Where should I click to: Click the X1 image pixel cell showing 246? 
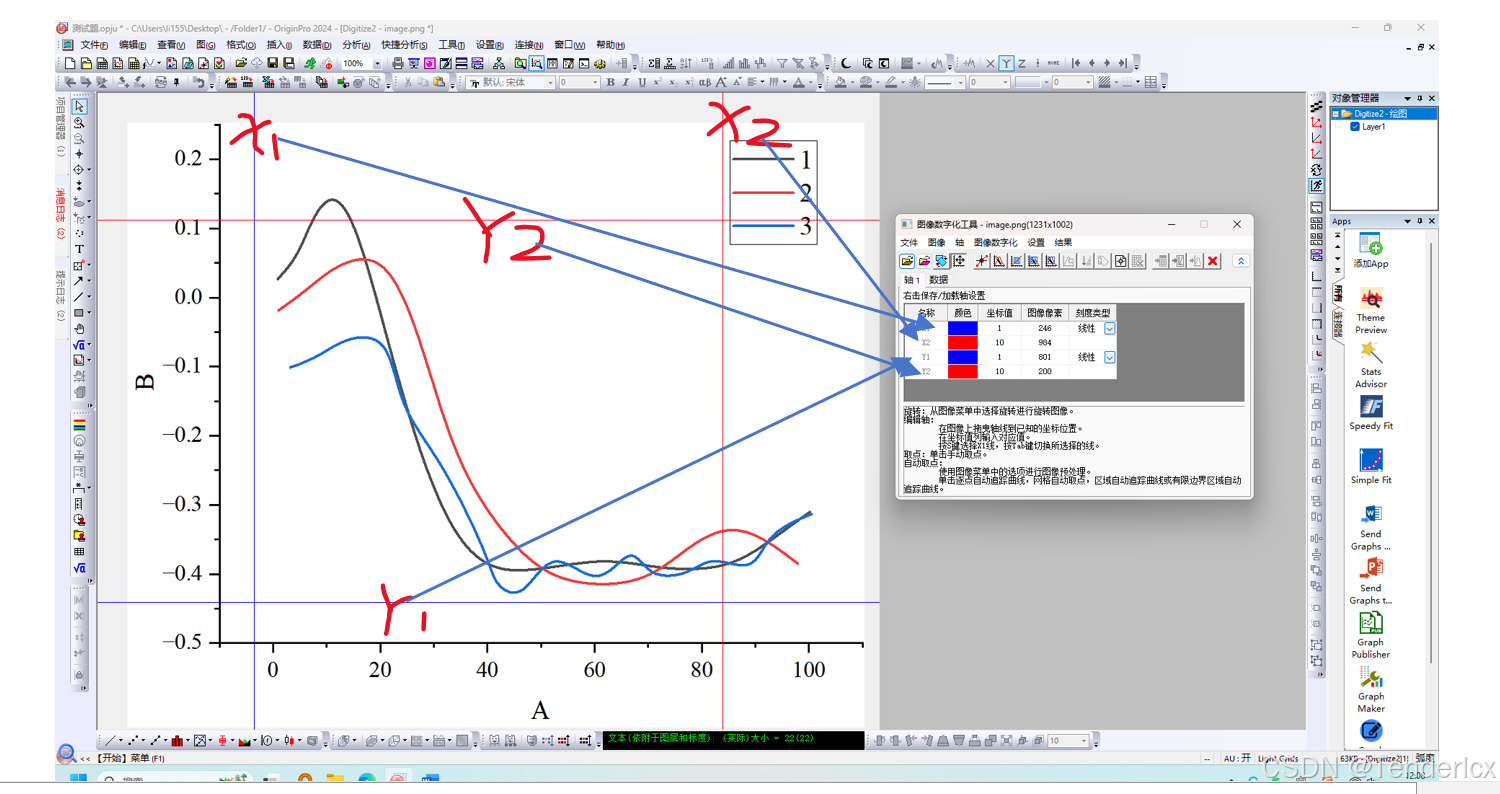(x=1044, y=328)
